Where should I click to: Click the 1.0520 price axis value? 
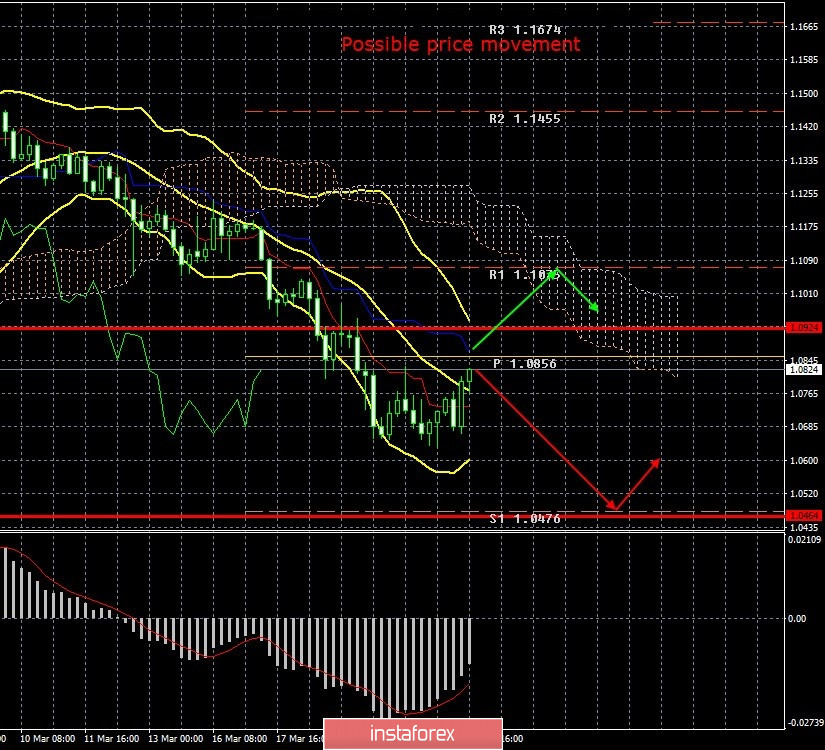[804, 494]
